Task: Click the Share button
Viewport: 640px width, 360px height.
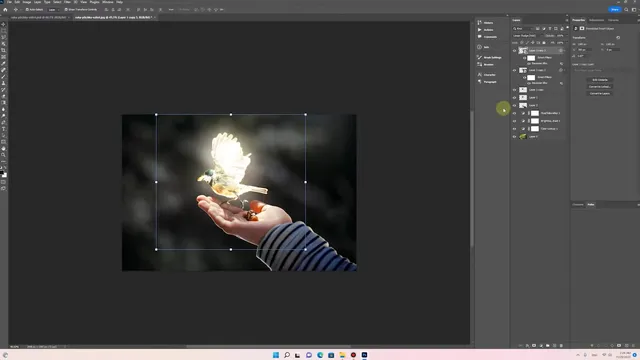Action: click(x=615, y=9)
